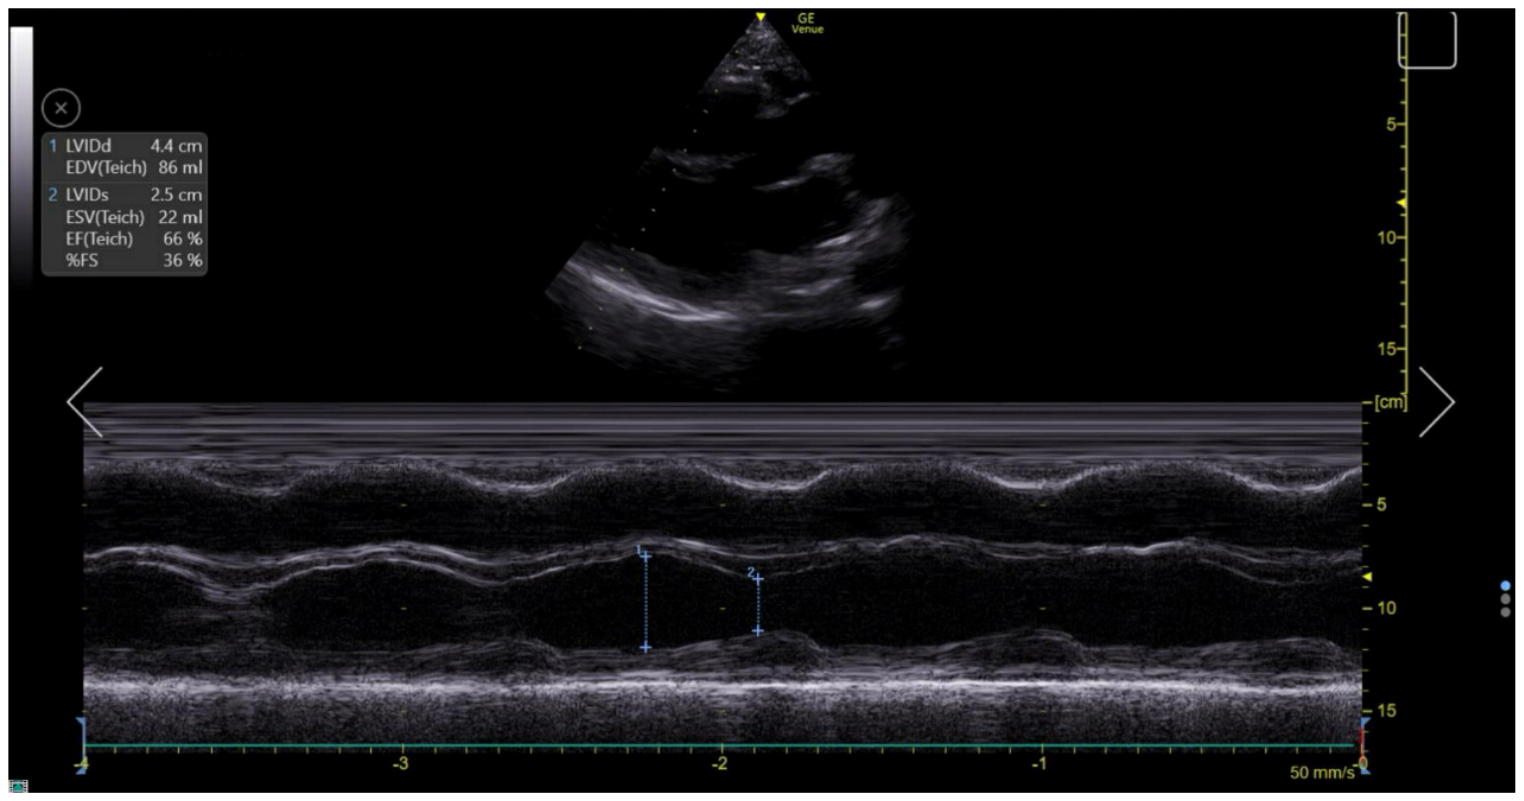Select the middle gray page indicator dot
Screen dimensions: 1524x801
click(x=1506, y=599)
